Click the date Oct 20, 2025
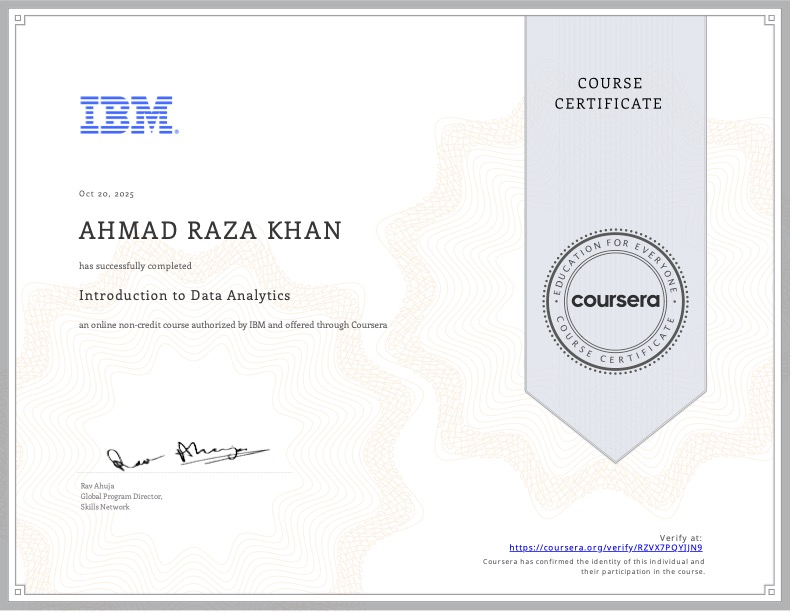 pyautogui.click(x=107, y=194)
